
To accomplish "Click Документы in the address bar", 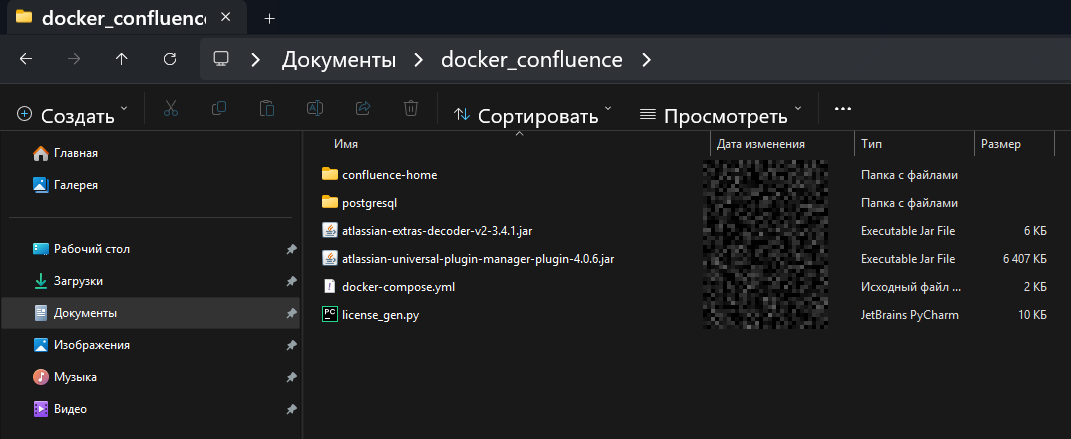I will tap(339, 59).
